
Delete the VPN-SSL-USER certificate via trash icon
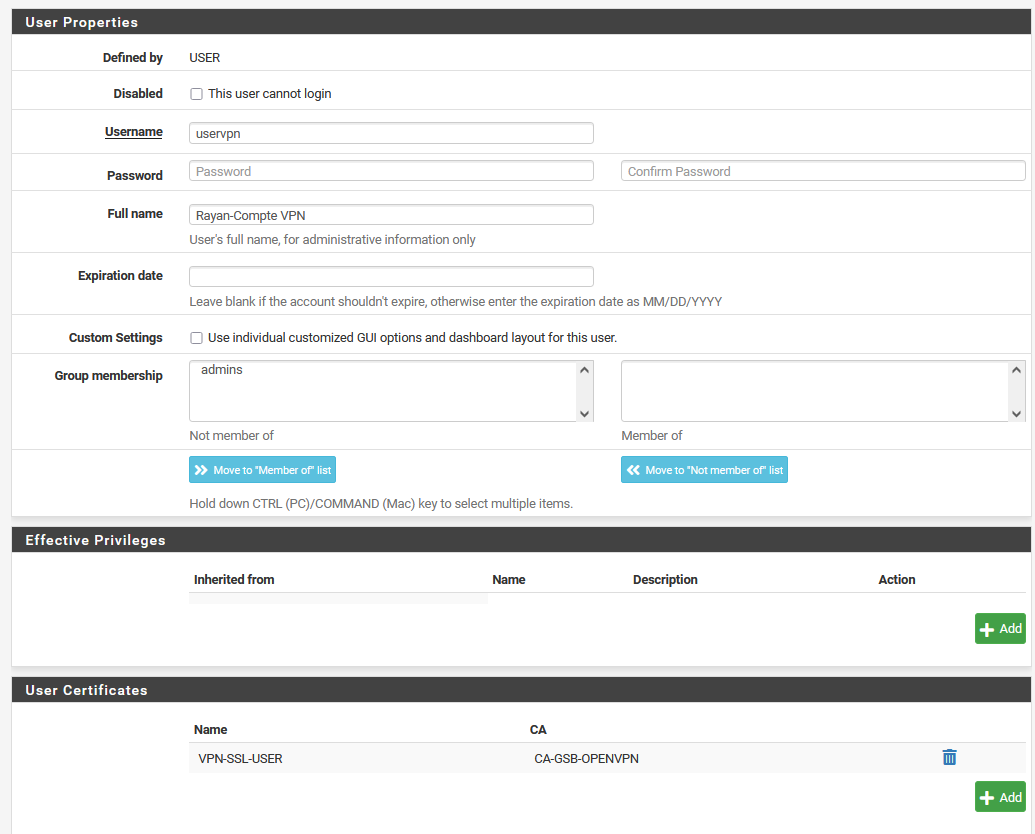pyautogui.click(x=948, y=757)
